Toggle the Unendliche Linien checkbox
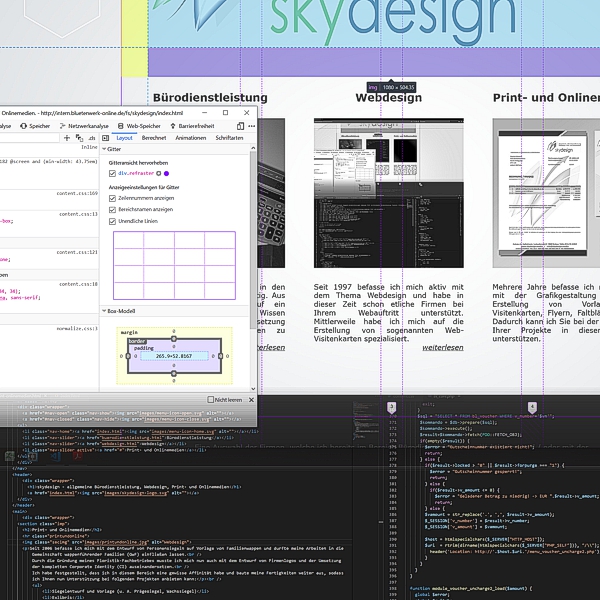600x600 pixels. [x=112, y=221]
